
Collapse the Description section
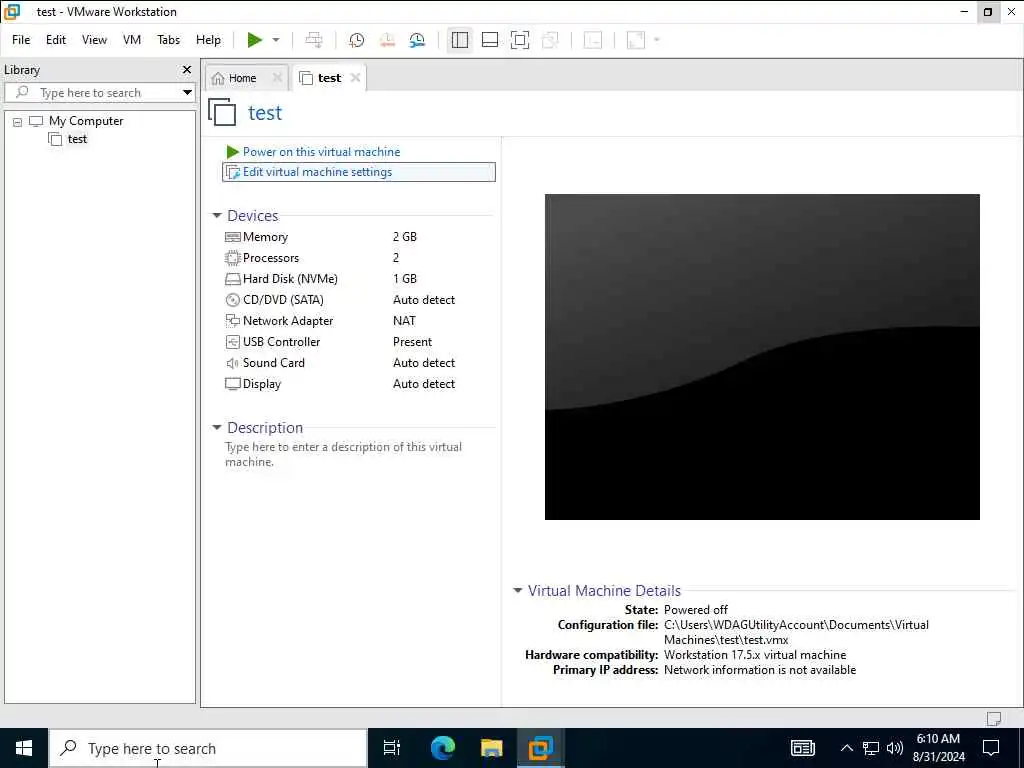[x=217, y=428]
